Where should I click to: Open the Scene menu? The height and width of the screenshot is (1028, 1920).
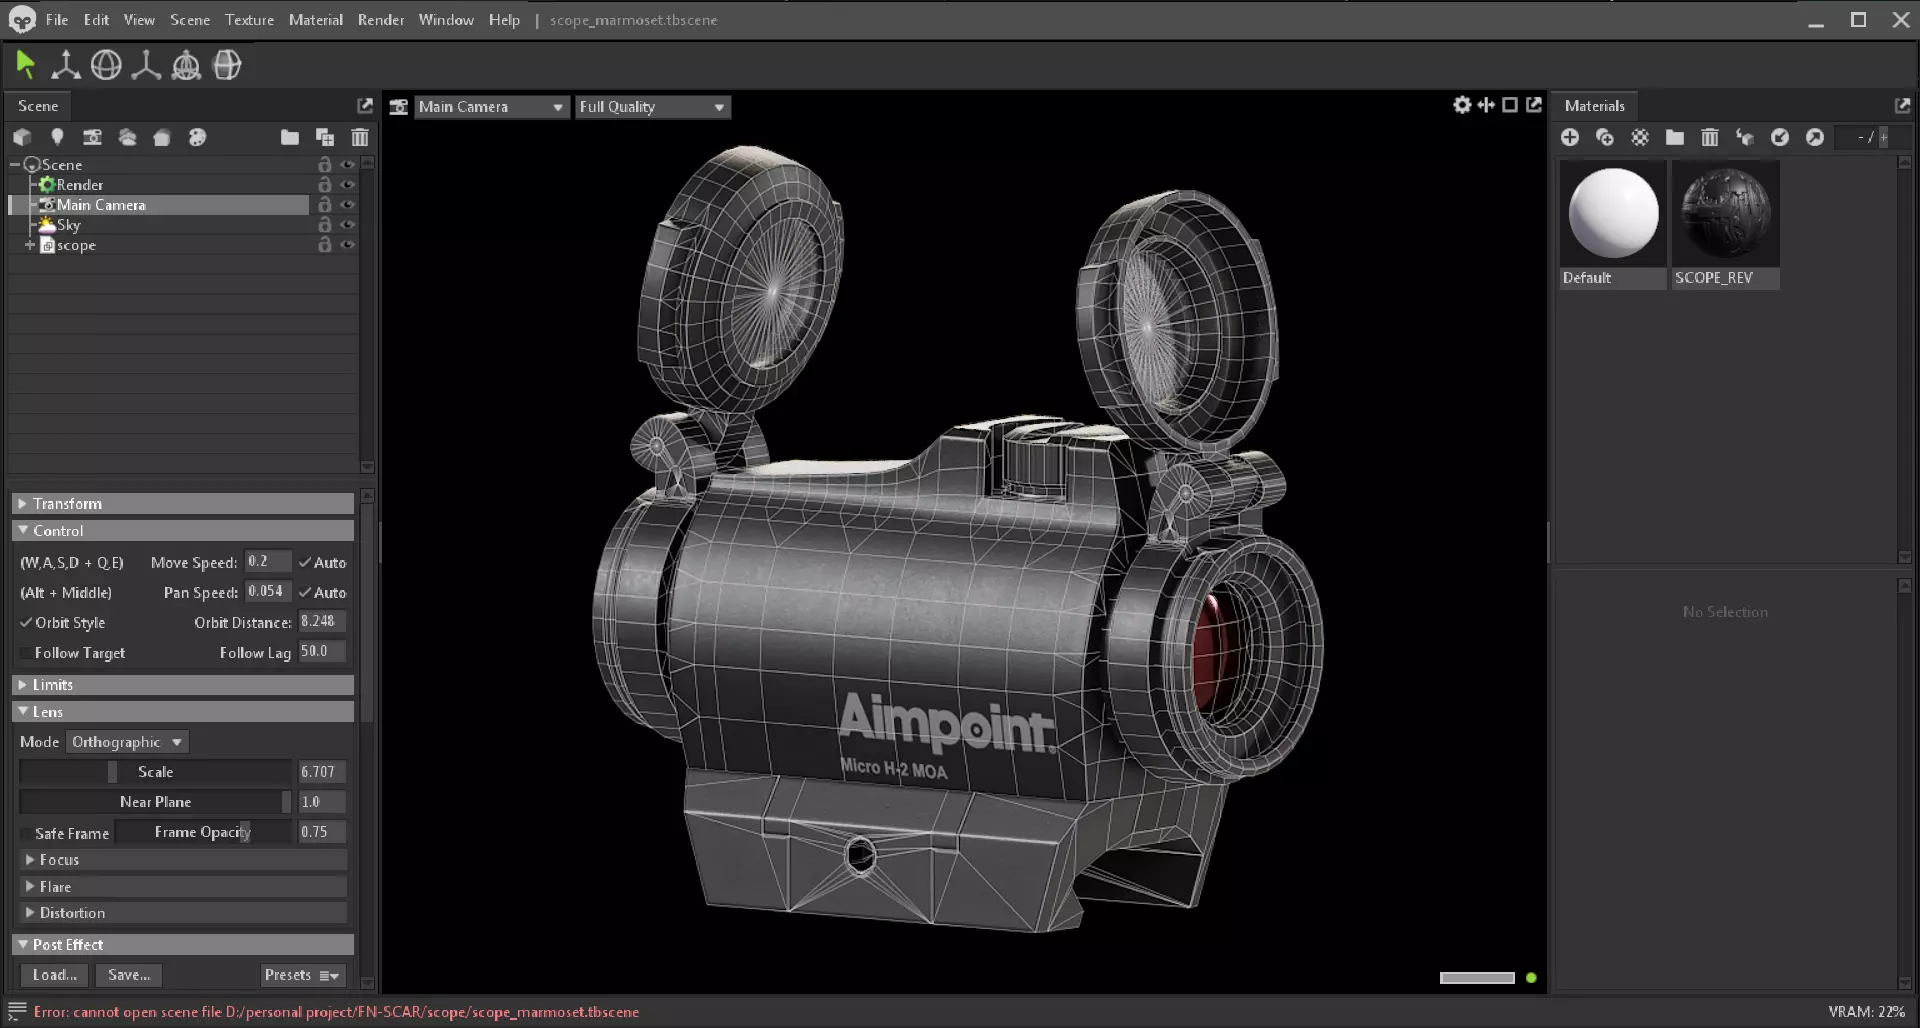190,20
